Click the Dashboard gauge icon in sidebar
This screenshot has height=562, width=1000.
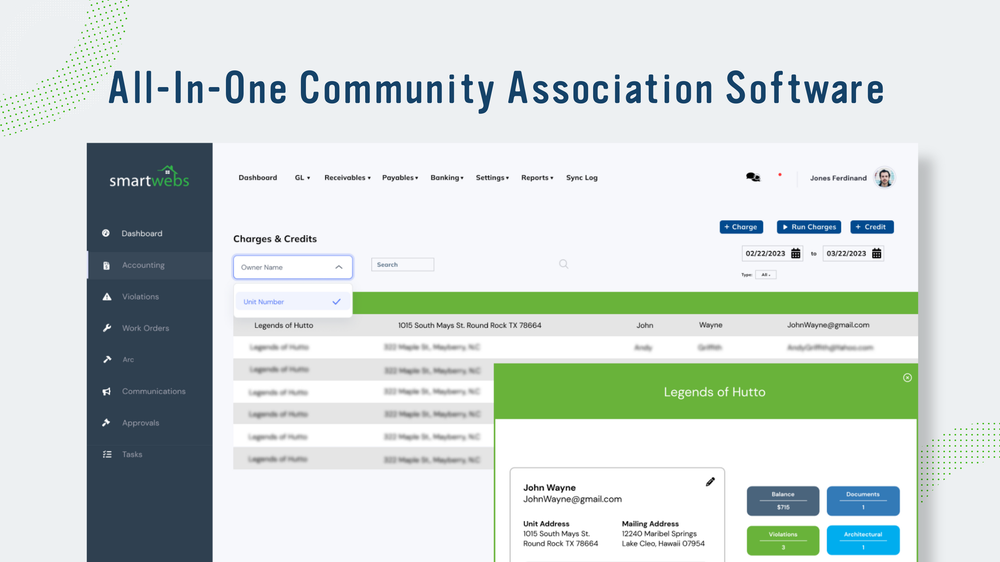pos(106,233)
